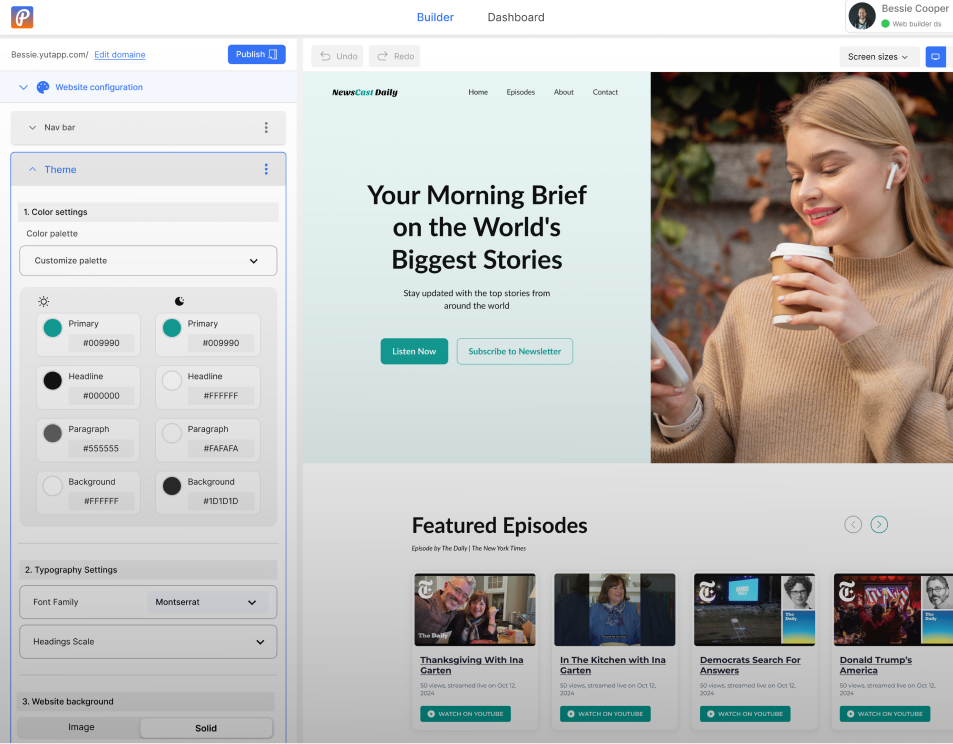Screen dimensions: 953x744
Task: Open the Theme section's three-dot options menu
Action: (x=266, y=169)
